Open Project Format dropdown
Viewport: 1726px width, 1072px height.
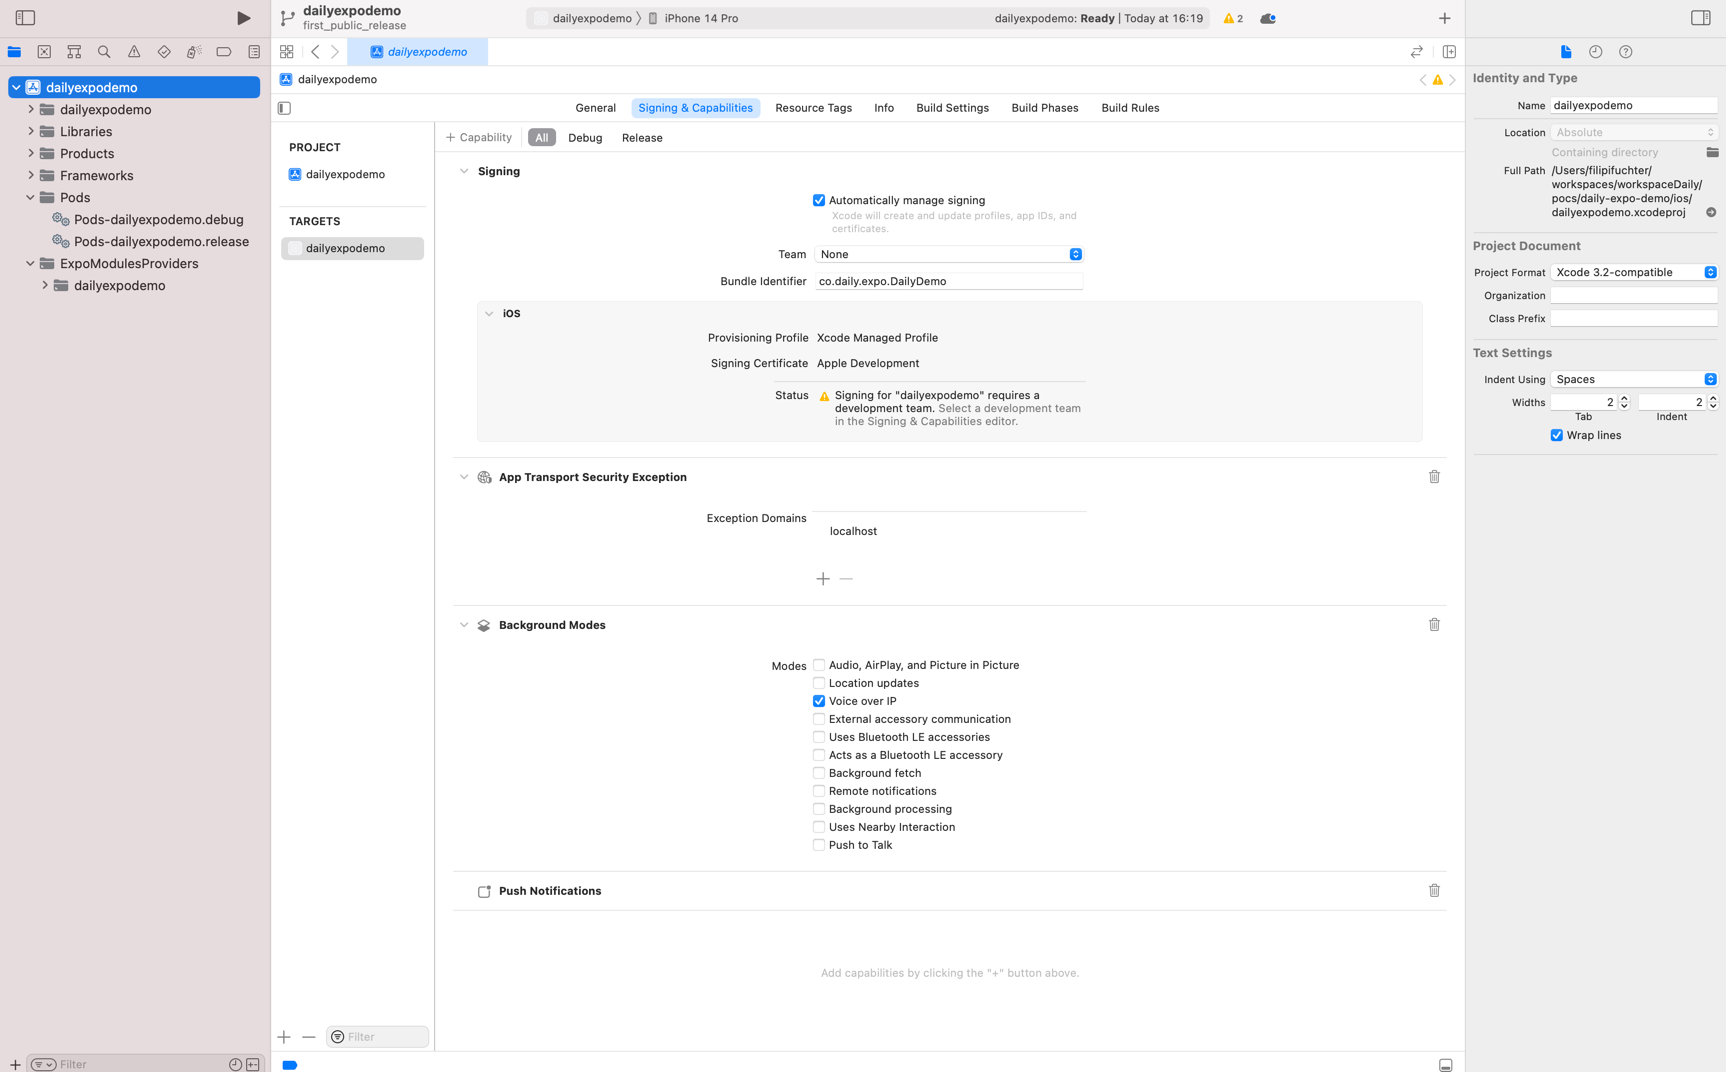1634,272
